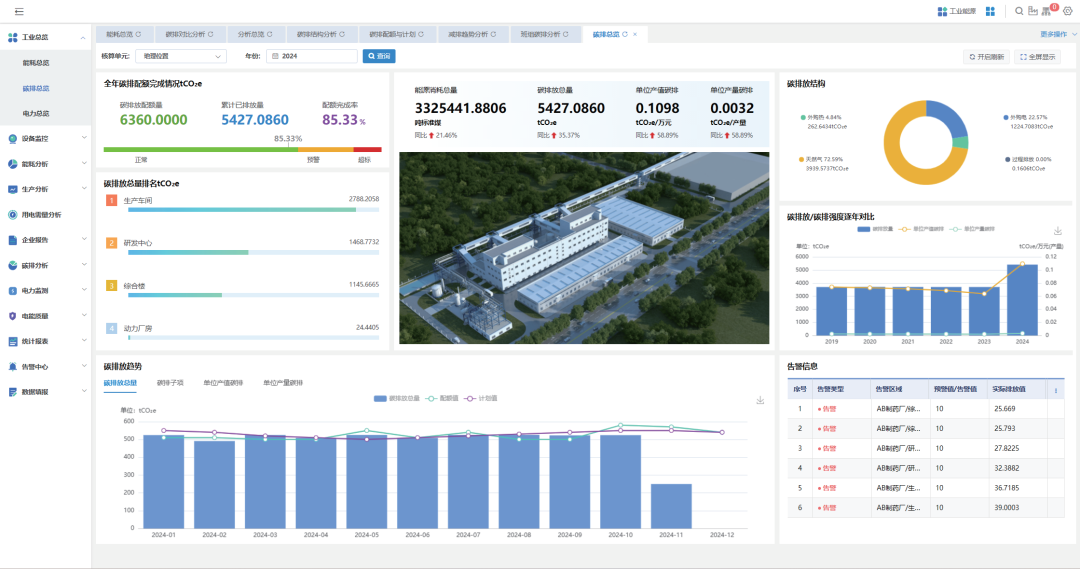
Task: Open the notifications icon with red badge
Action: click(x=1049, y=11)
